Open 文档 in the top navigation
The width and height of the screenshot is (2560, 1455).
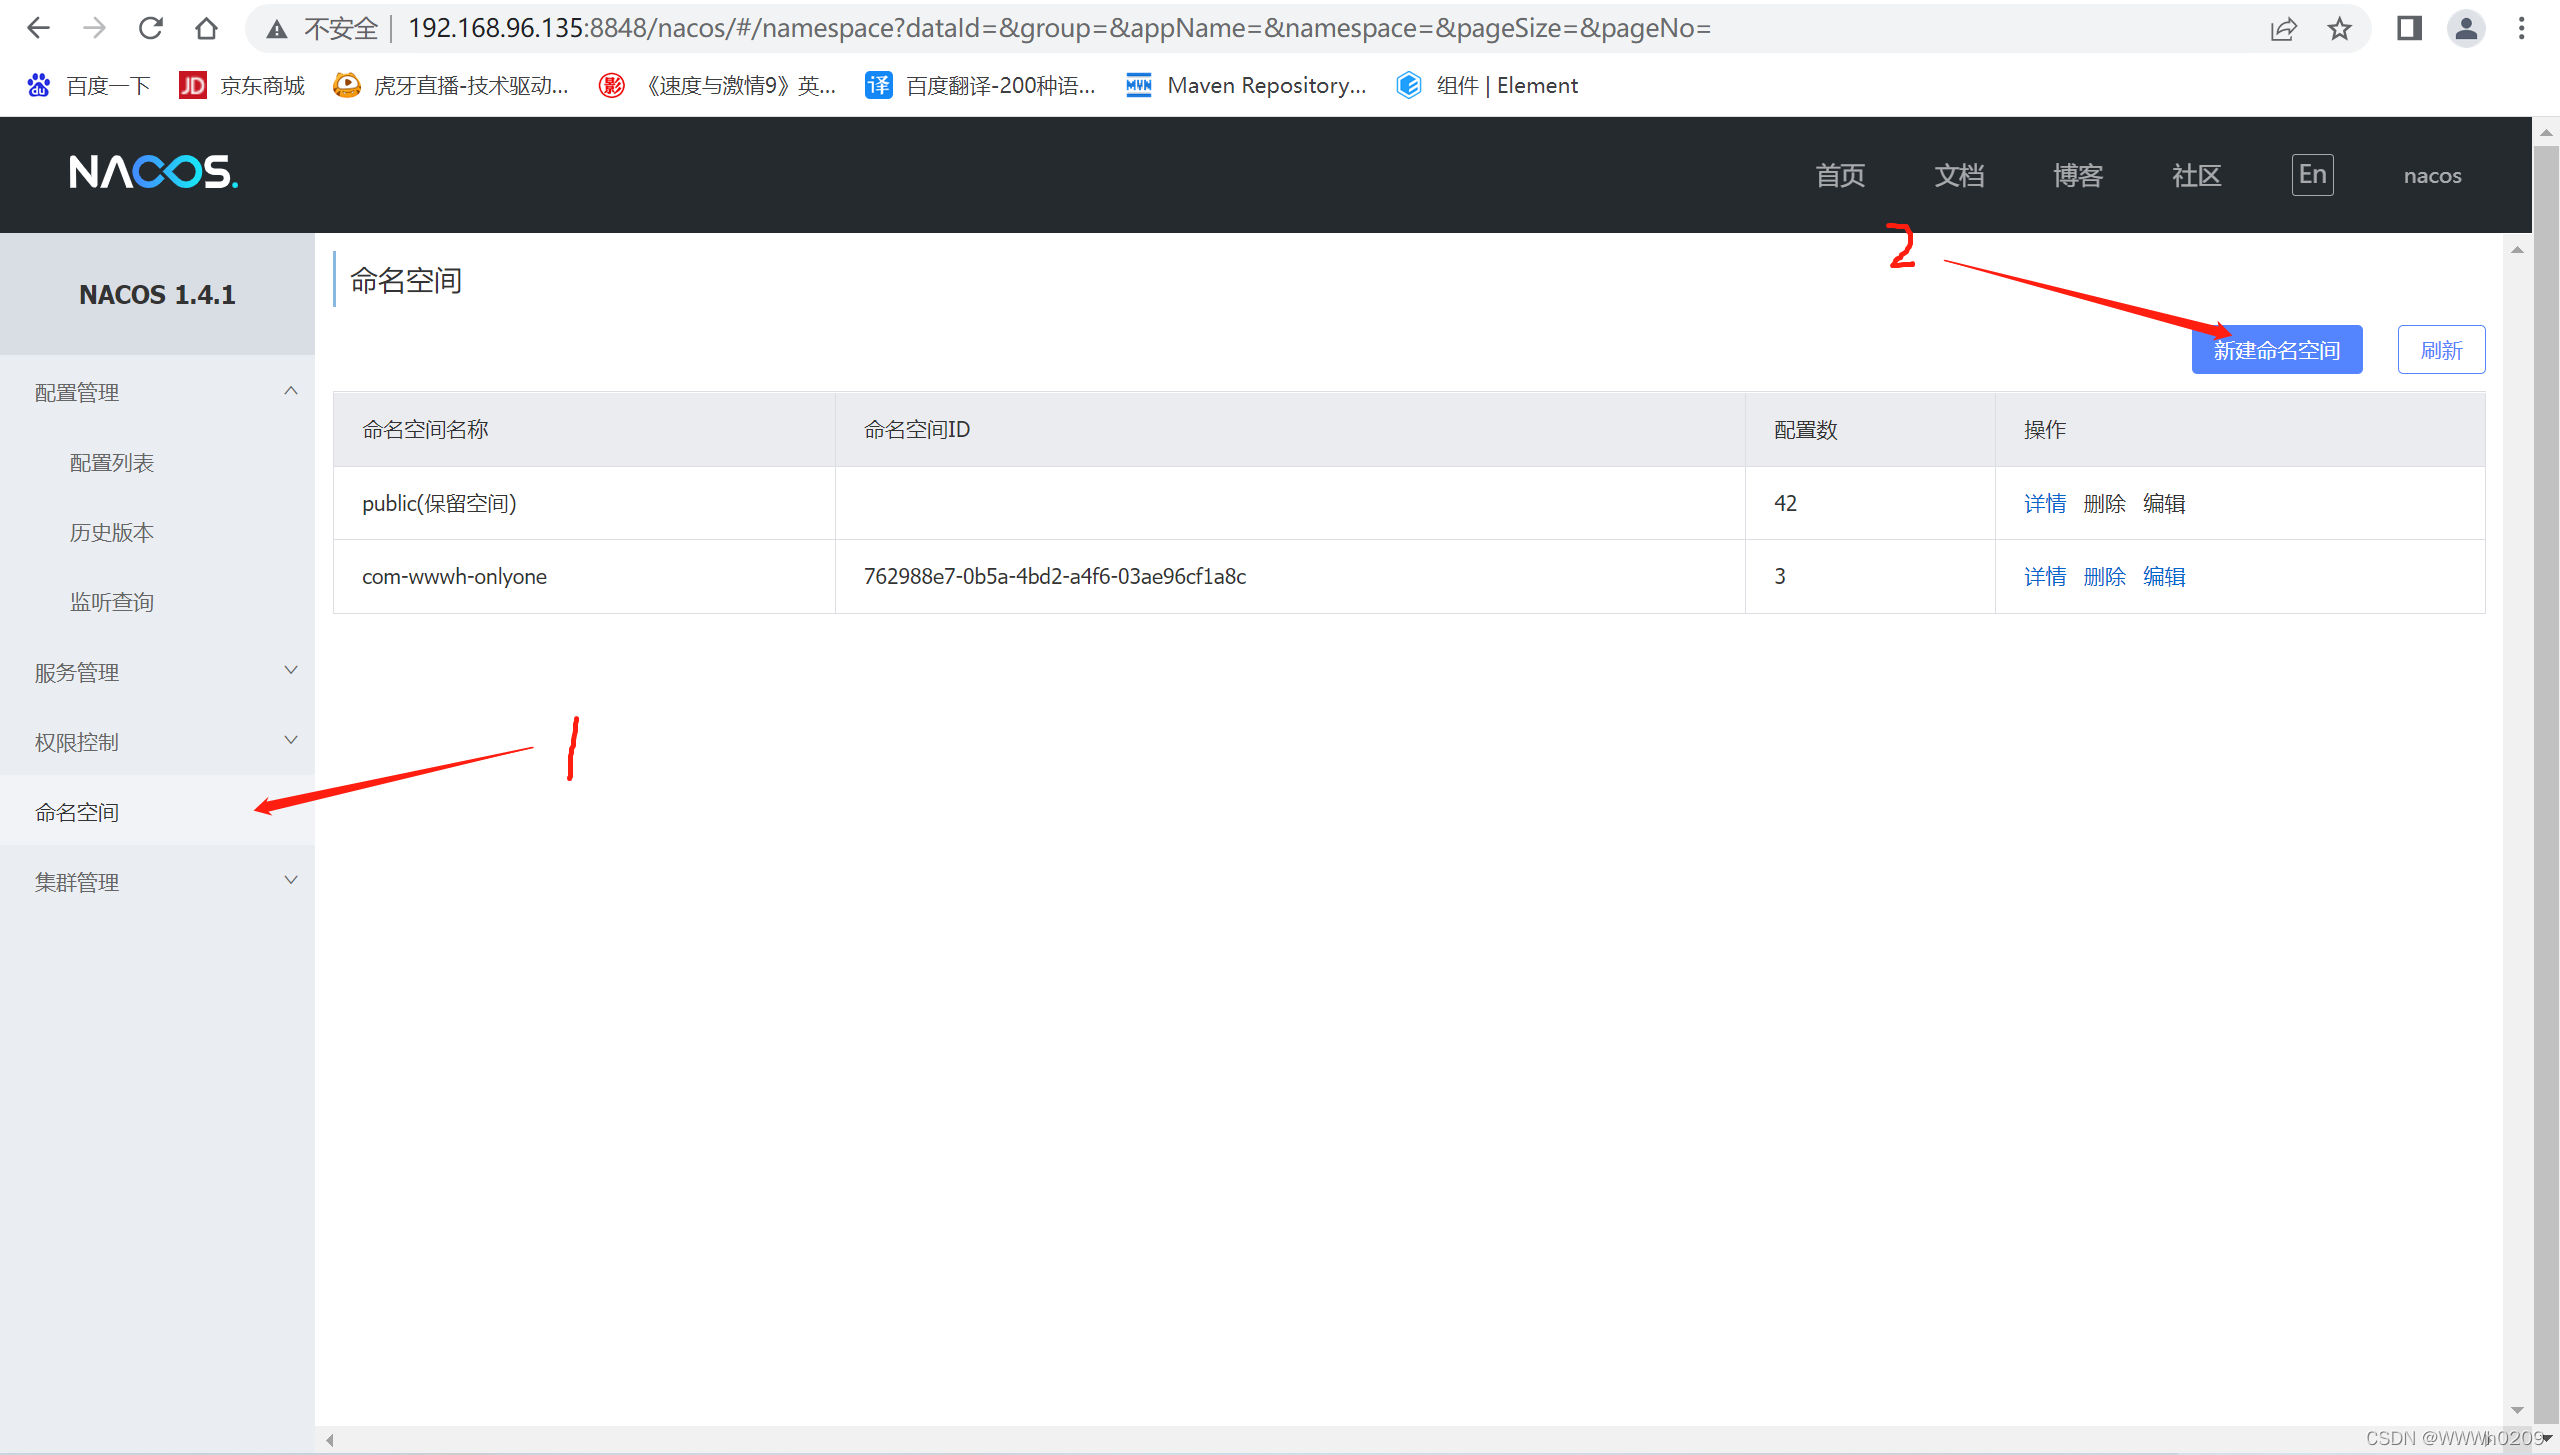pyautogui.click(x=1959, y=175)
